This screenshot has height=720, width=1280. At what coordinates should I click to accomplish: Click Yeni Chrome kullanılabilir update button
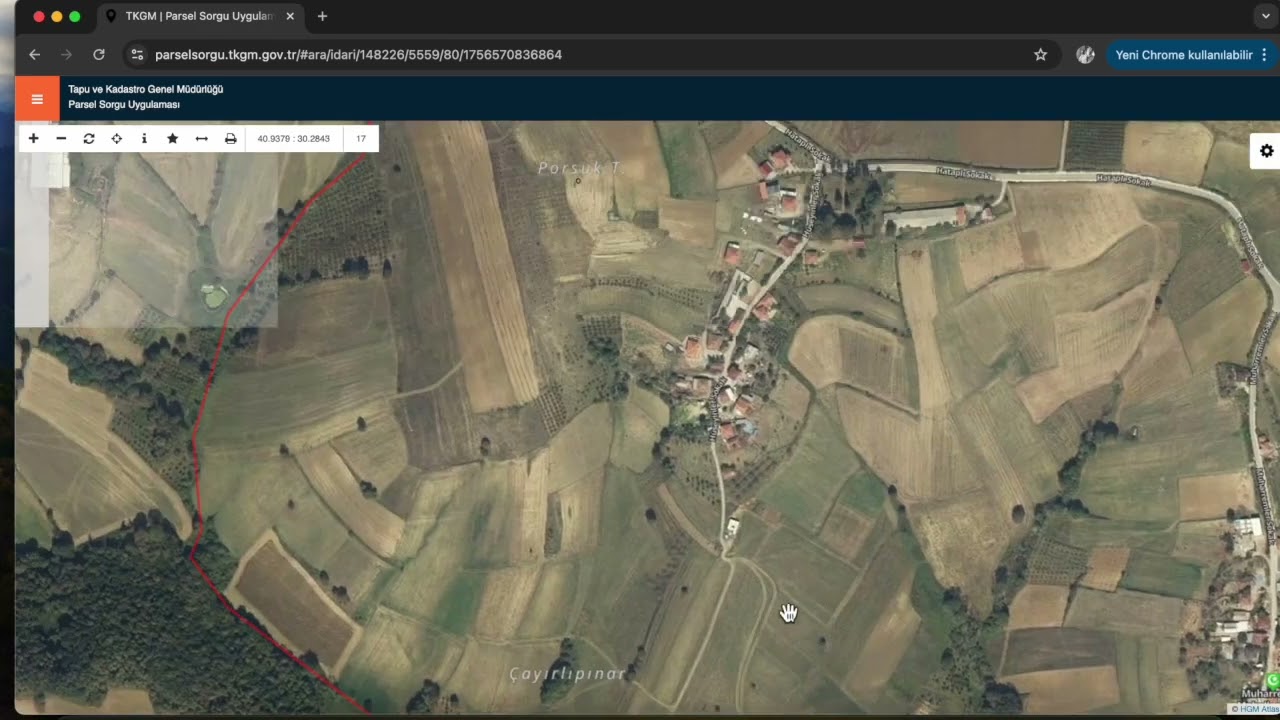(x=1183, y=55)
